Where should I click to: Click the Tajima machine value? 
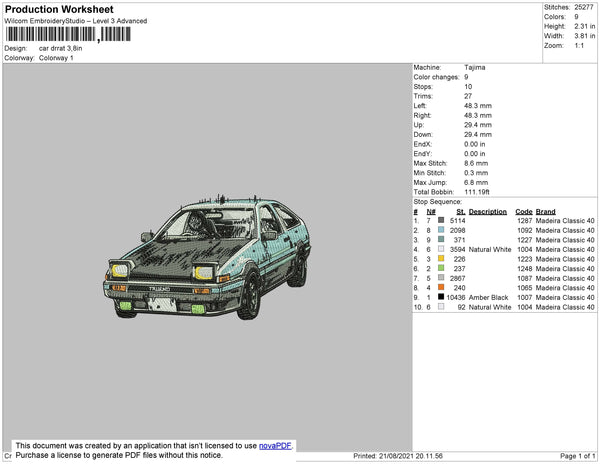click(x=476, y=68)
